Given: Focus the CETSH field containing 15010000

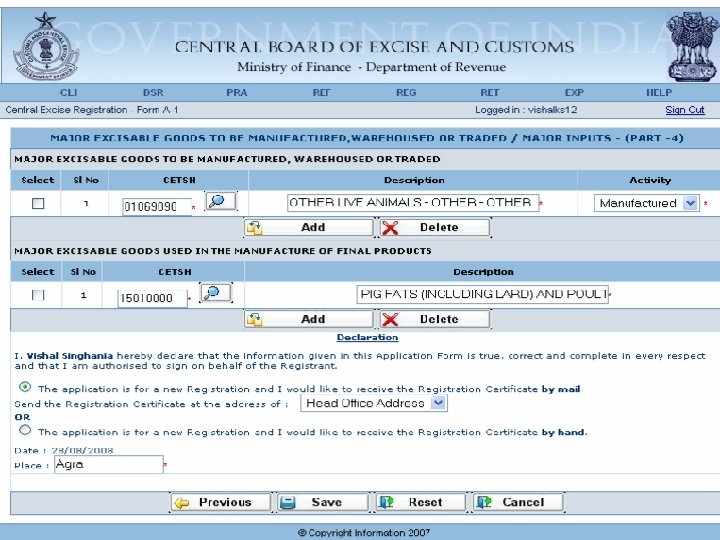Looking at the screenshot, I should tap(152, 298).
